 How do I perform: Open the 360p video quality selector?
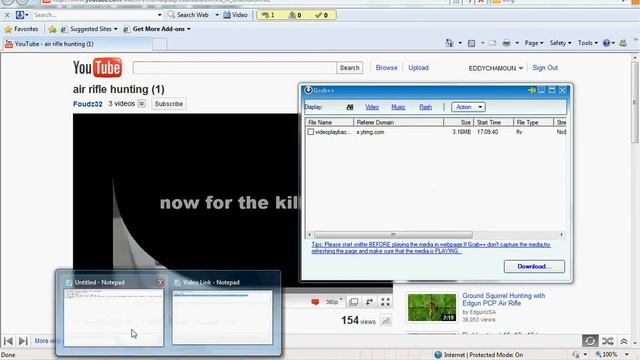click(333, 302)
